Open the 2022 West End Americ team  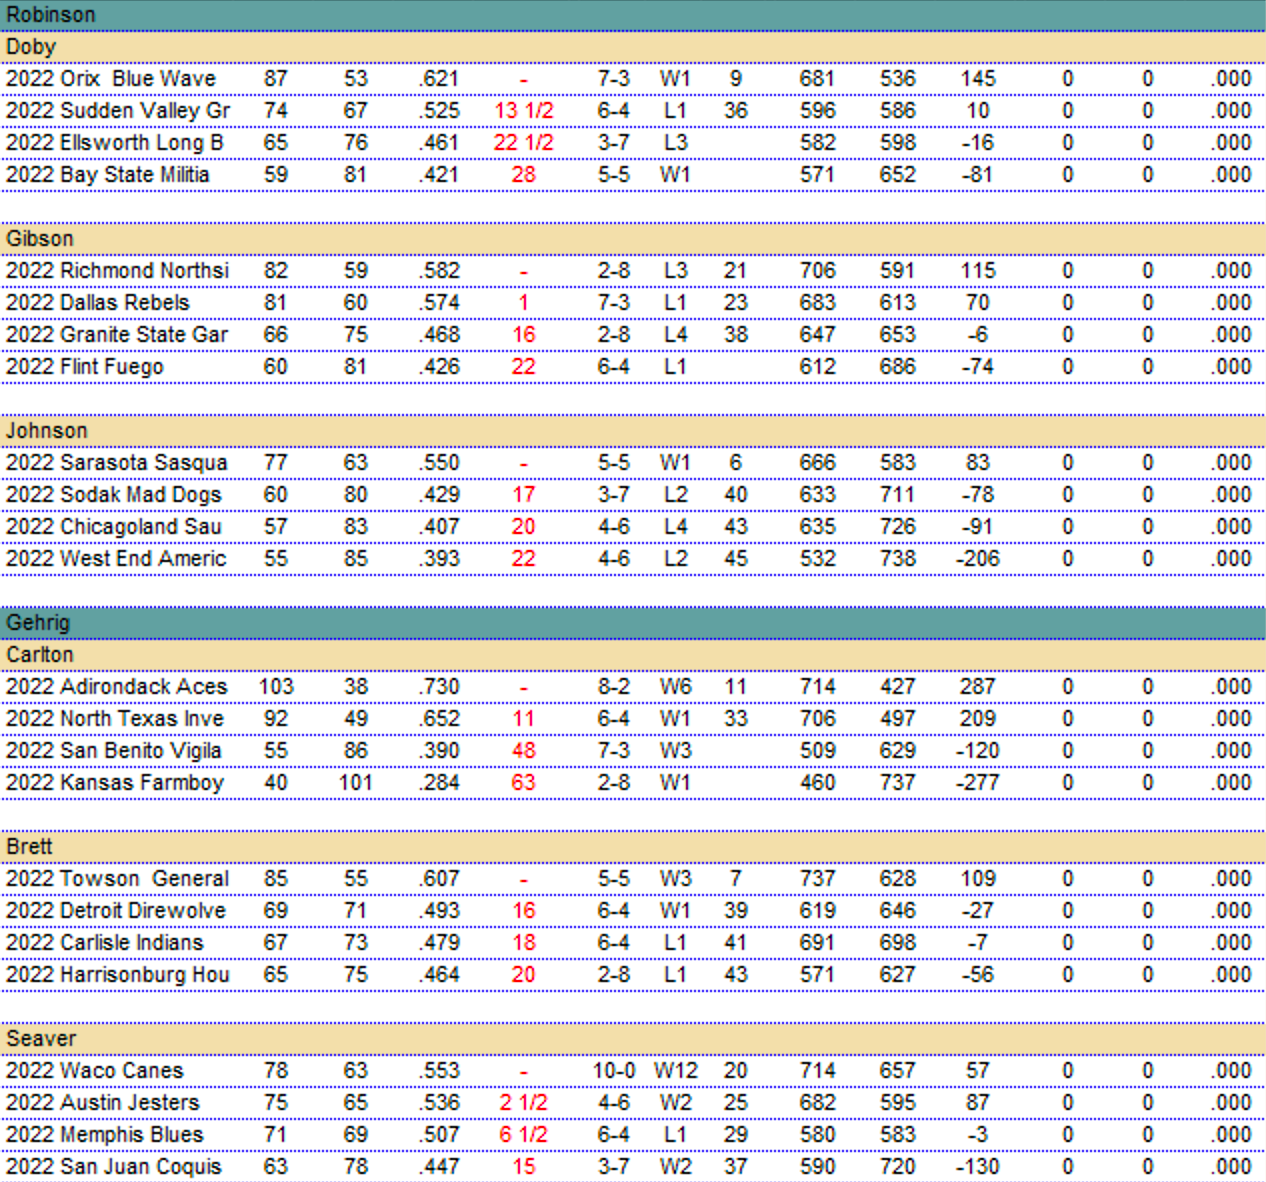click(x=116, y=559)
